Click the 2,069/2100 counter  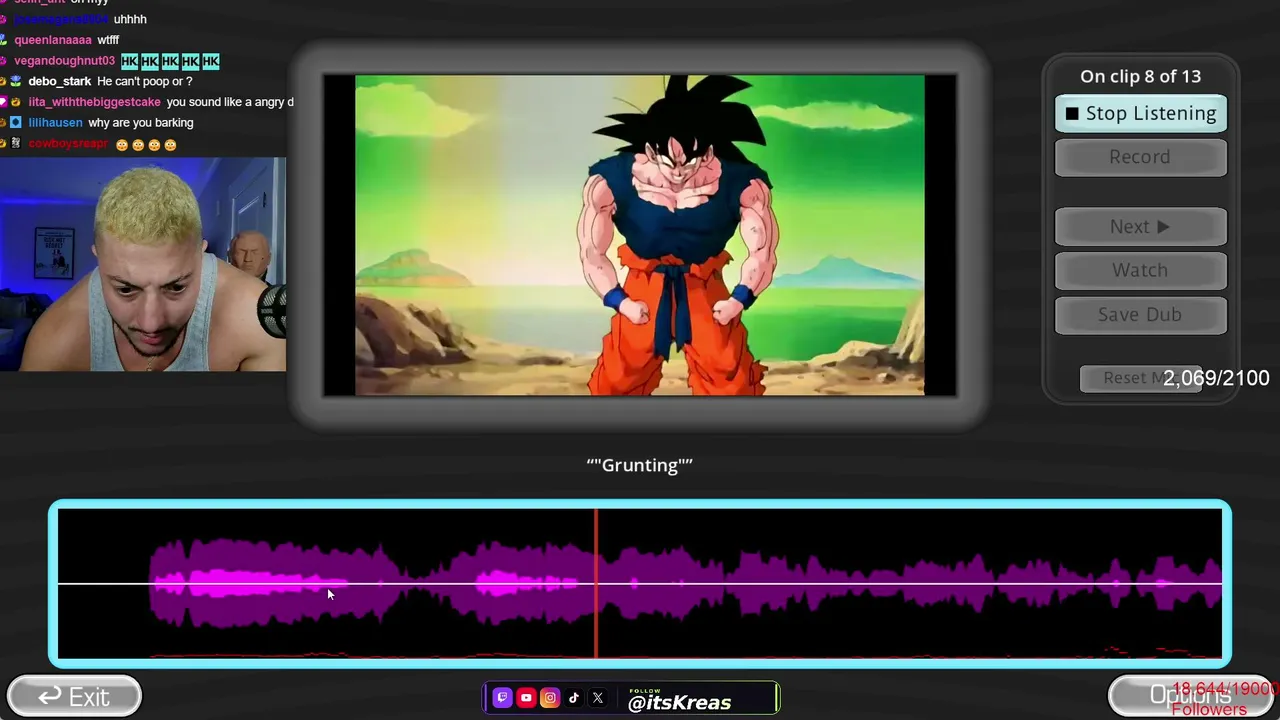click(x=1216, y=378)
